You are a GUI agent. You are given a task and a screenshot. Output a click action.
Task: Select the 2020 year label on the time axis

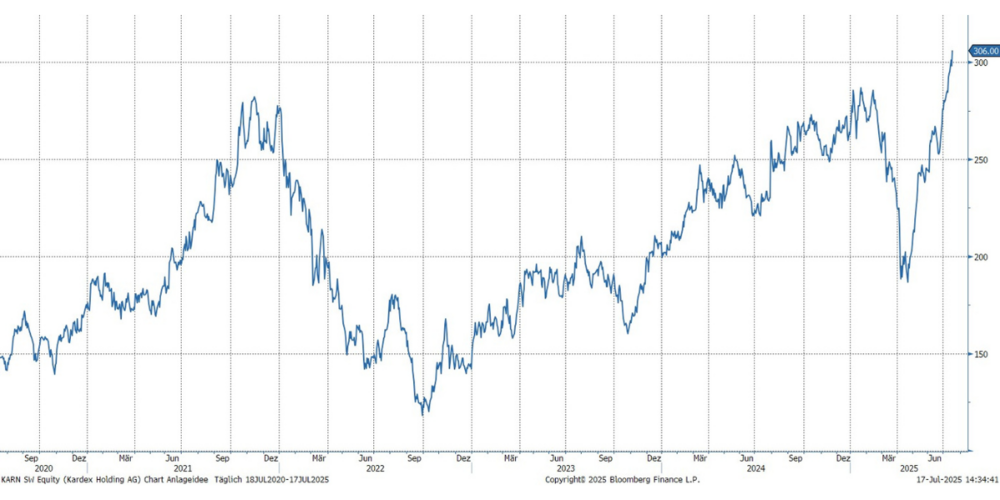click(42, 467)
